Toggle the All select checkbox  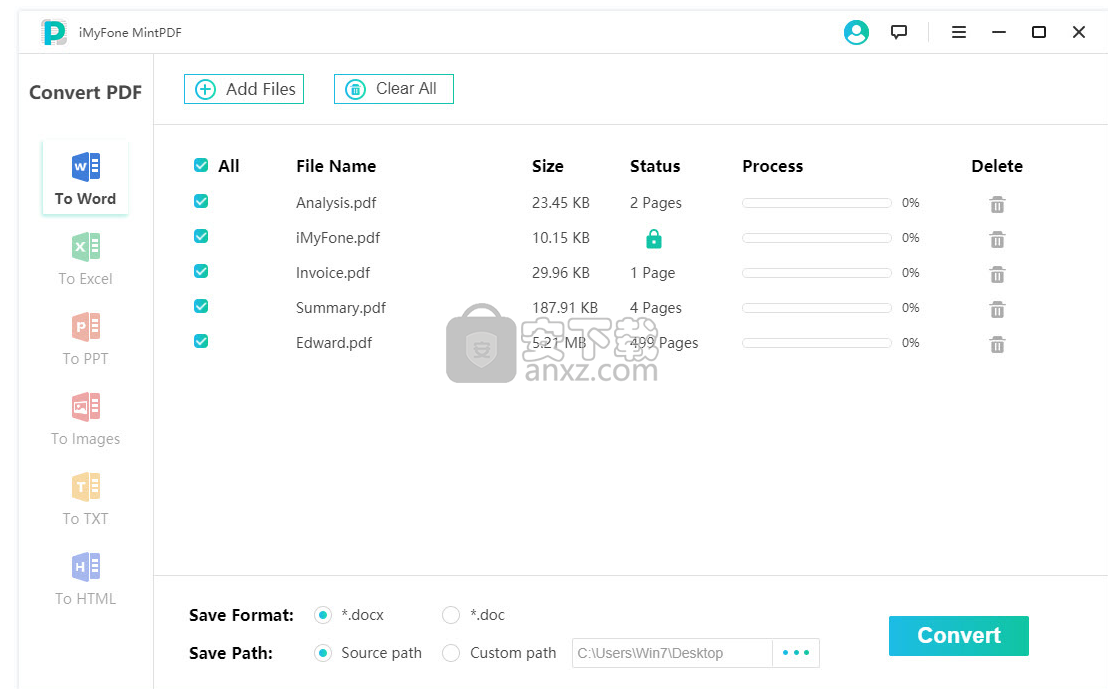click(x=201, y=165)
